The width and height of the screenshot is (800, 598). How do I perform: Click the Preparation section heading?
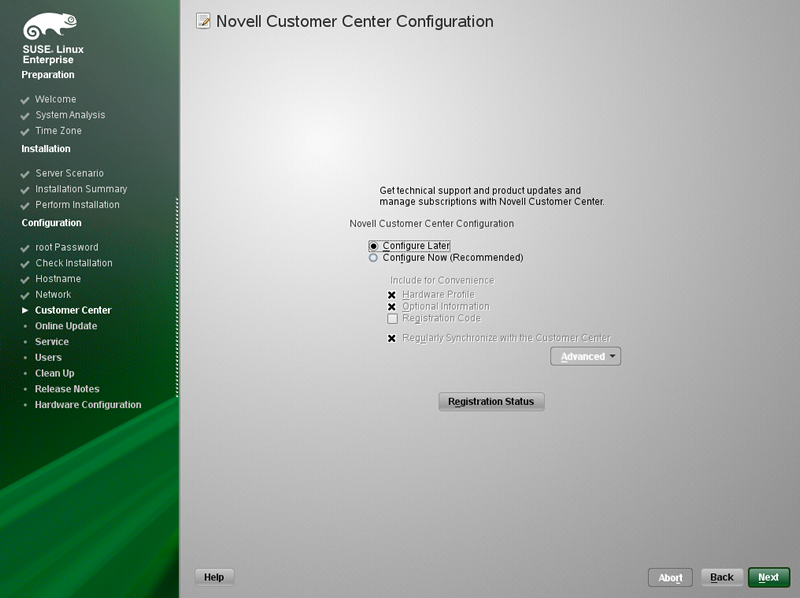48,75
